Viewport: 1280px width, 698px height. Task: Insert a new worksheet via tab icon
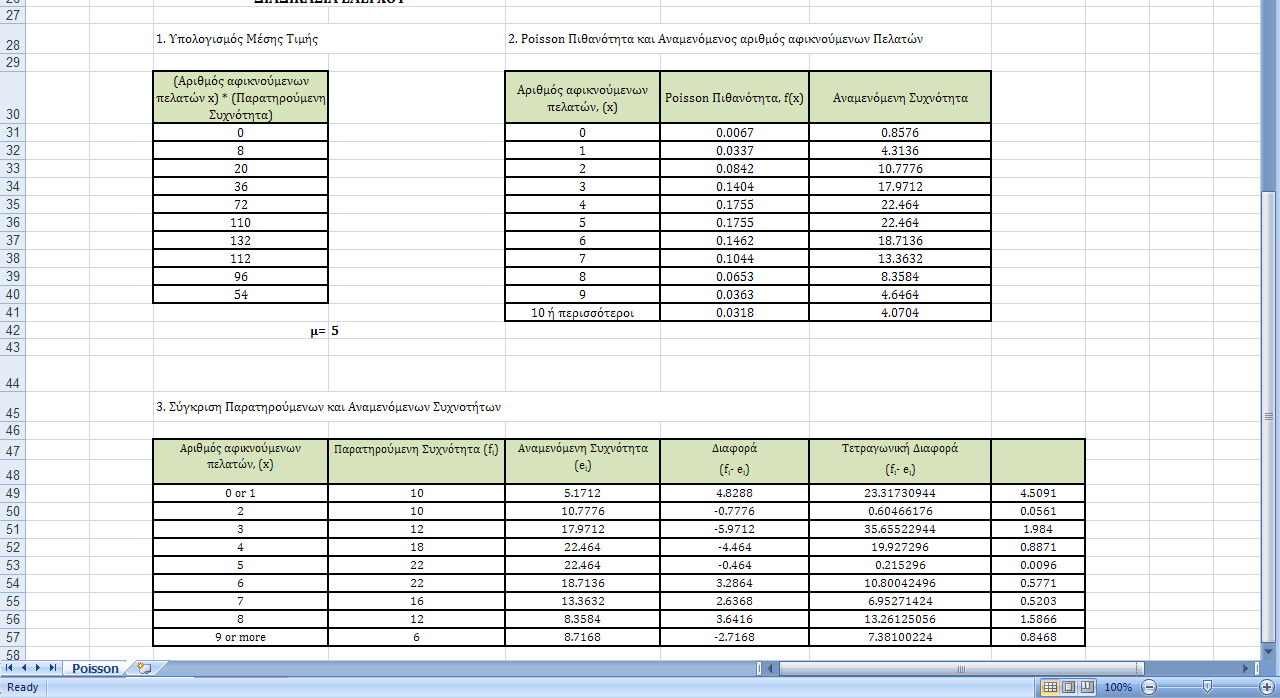point(146,668)
